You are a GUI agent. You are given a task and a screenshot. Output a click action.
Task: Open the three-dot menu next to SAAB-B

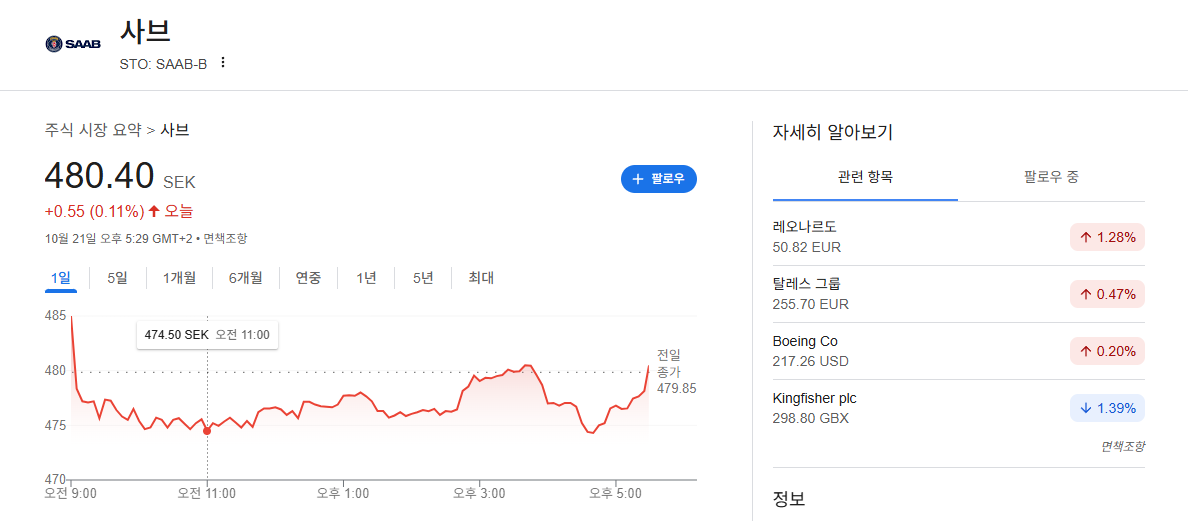[x=223, y=62]
